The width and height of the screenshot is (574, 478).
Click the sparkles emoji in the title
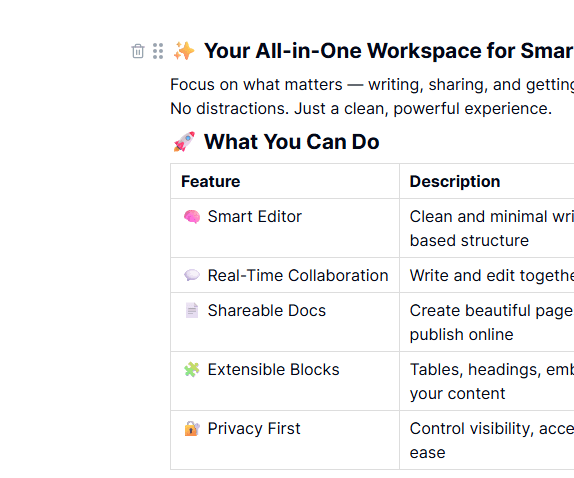point(184,51)
